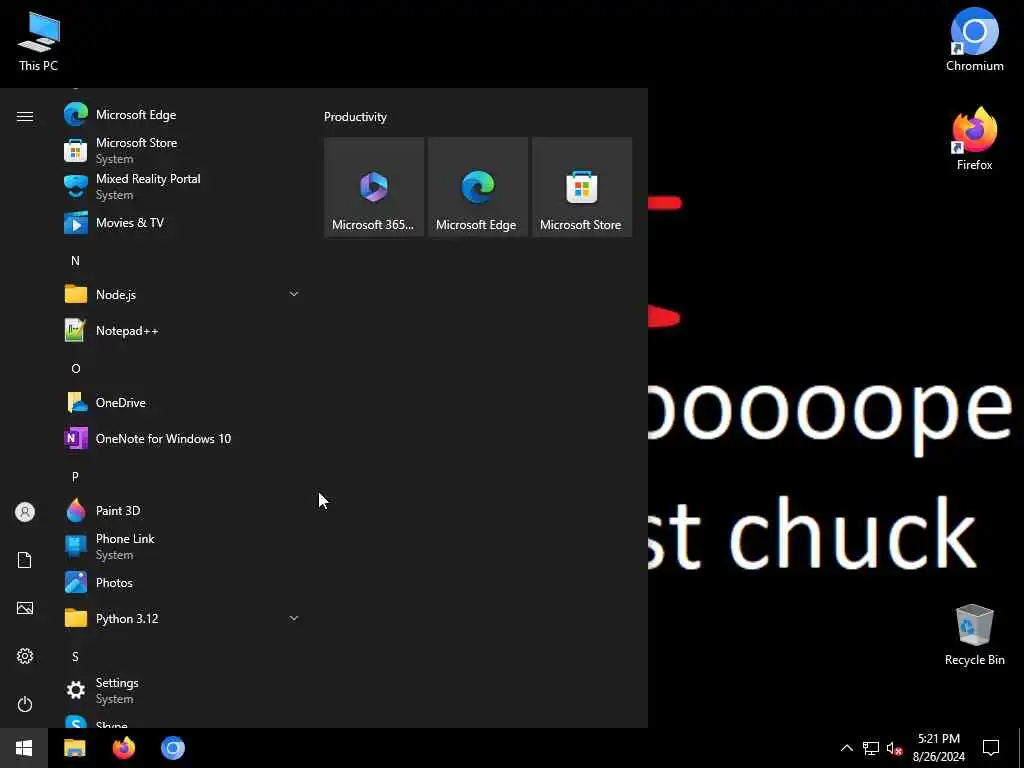This screenshot has width=1024, height=768.
Task: Open the Photos app
Action: (x=182, y=583)
